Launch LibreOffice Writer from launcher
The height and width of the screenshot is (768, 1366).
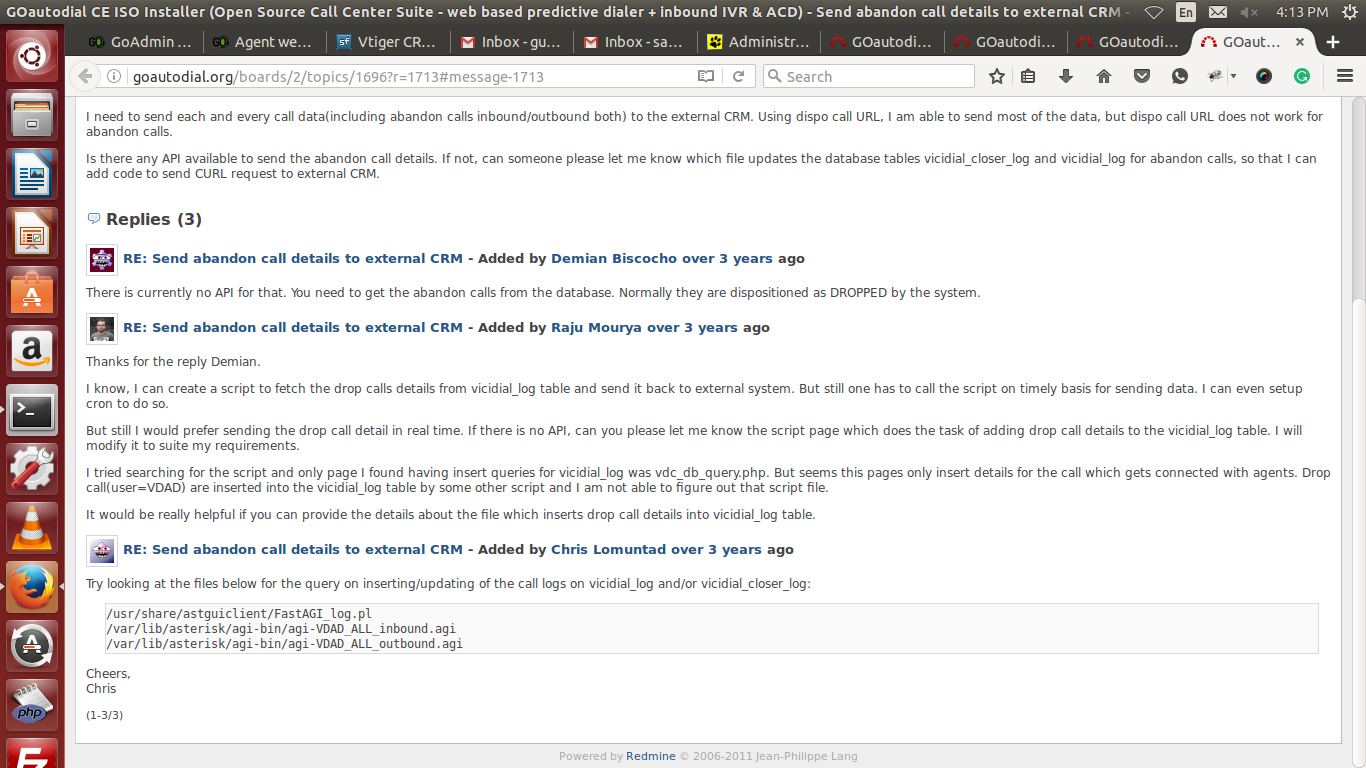(32, 174)
